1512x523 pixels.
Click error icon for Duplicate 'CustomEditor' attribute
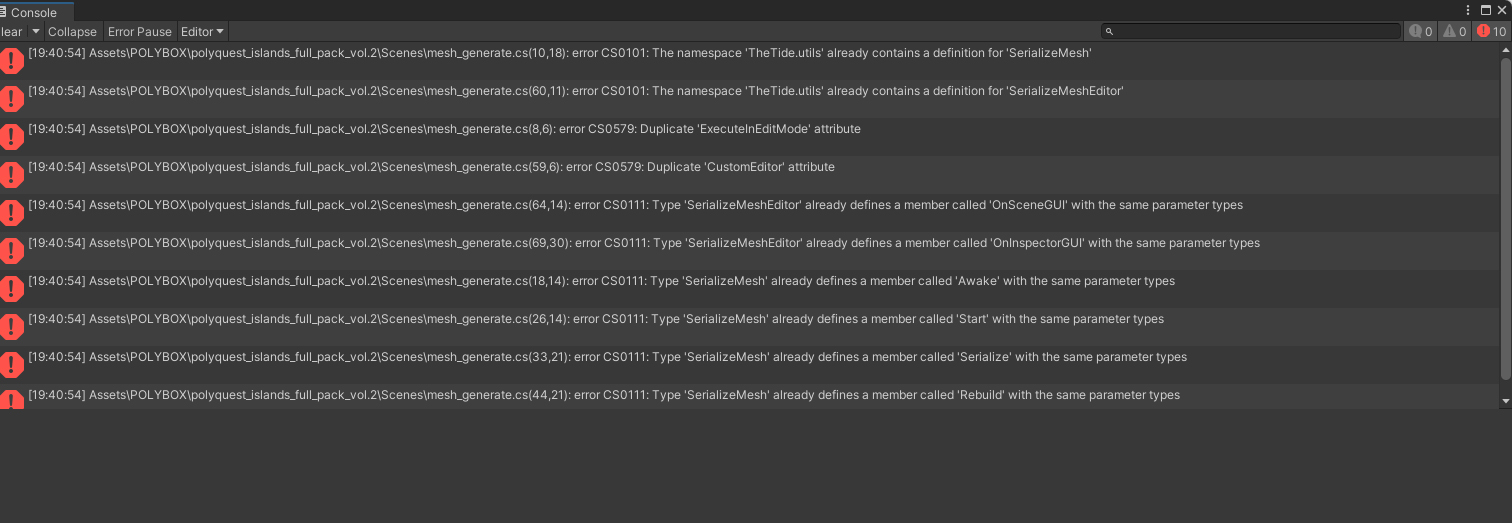point(11,175)
